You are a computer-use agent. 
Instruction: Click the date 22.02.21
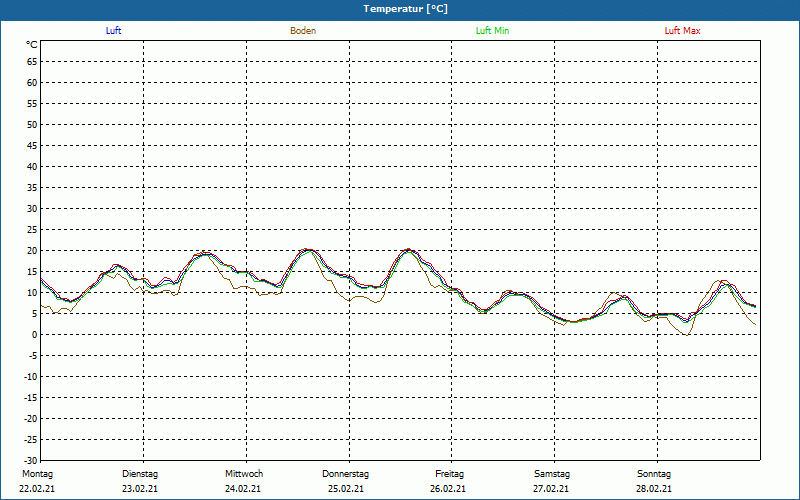coord(37,489)
